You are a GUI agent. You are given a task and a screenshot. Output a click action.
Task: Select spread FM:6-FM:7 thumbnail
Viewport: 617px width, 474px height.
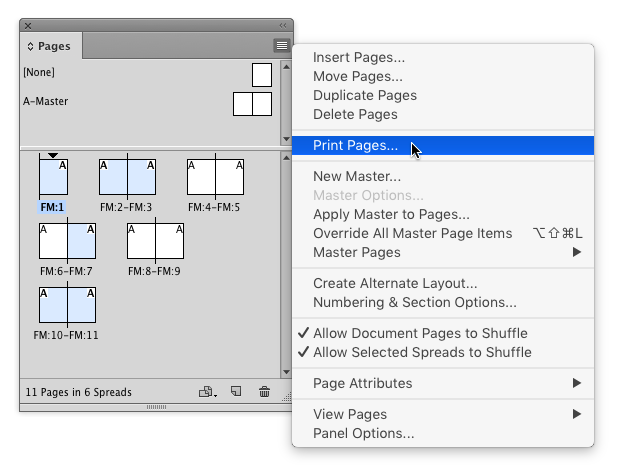[x=67, y=241]
